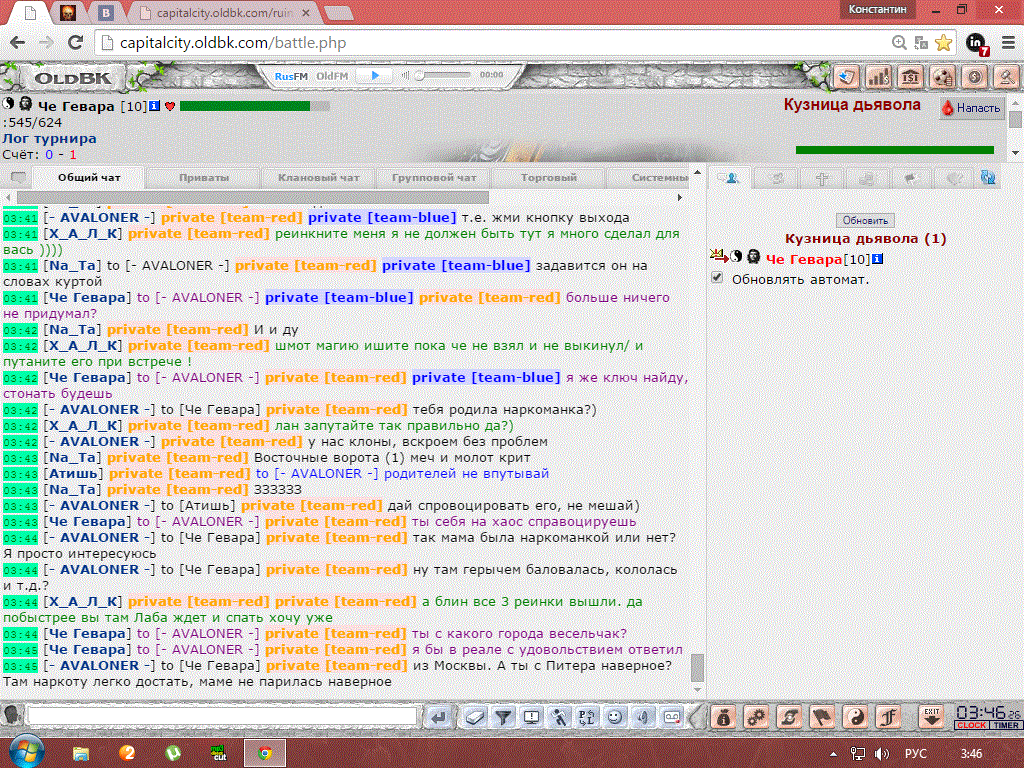
Task: Select the RusFM radio station
Action: (291, 76)
